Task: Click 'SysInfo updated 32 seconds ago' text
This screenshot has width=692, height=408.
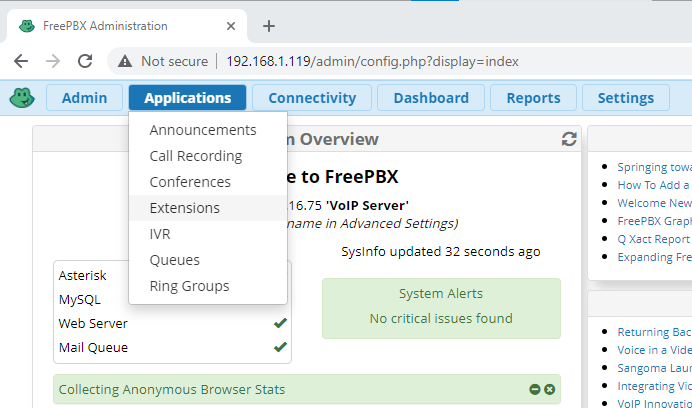Action: click(x=440, y=252)
